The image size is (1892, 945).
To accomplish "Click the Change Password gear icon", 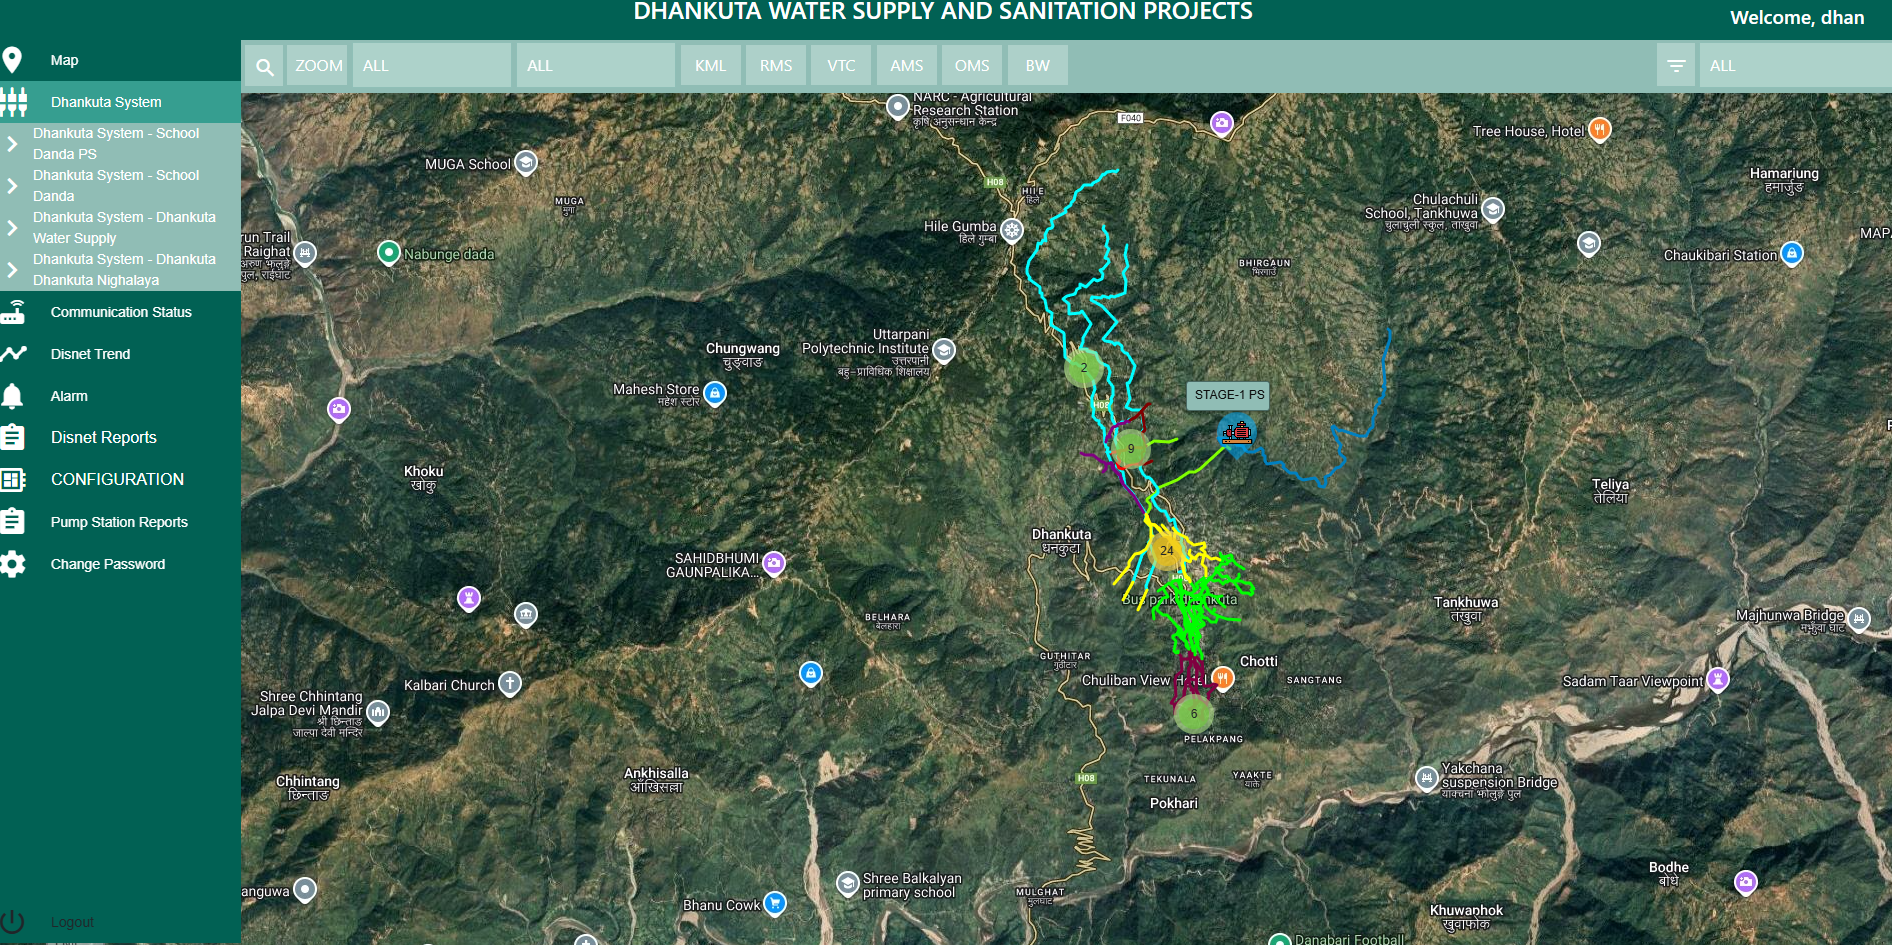I will click(13, 564).
